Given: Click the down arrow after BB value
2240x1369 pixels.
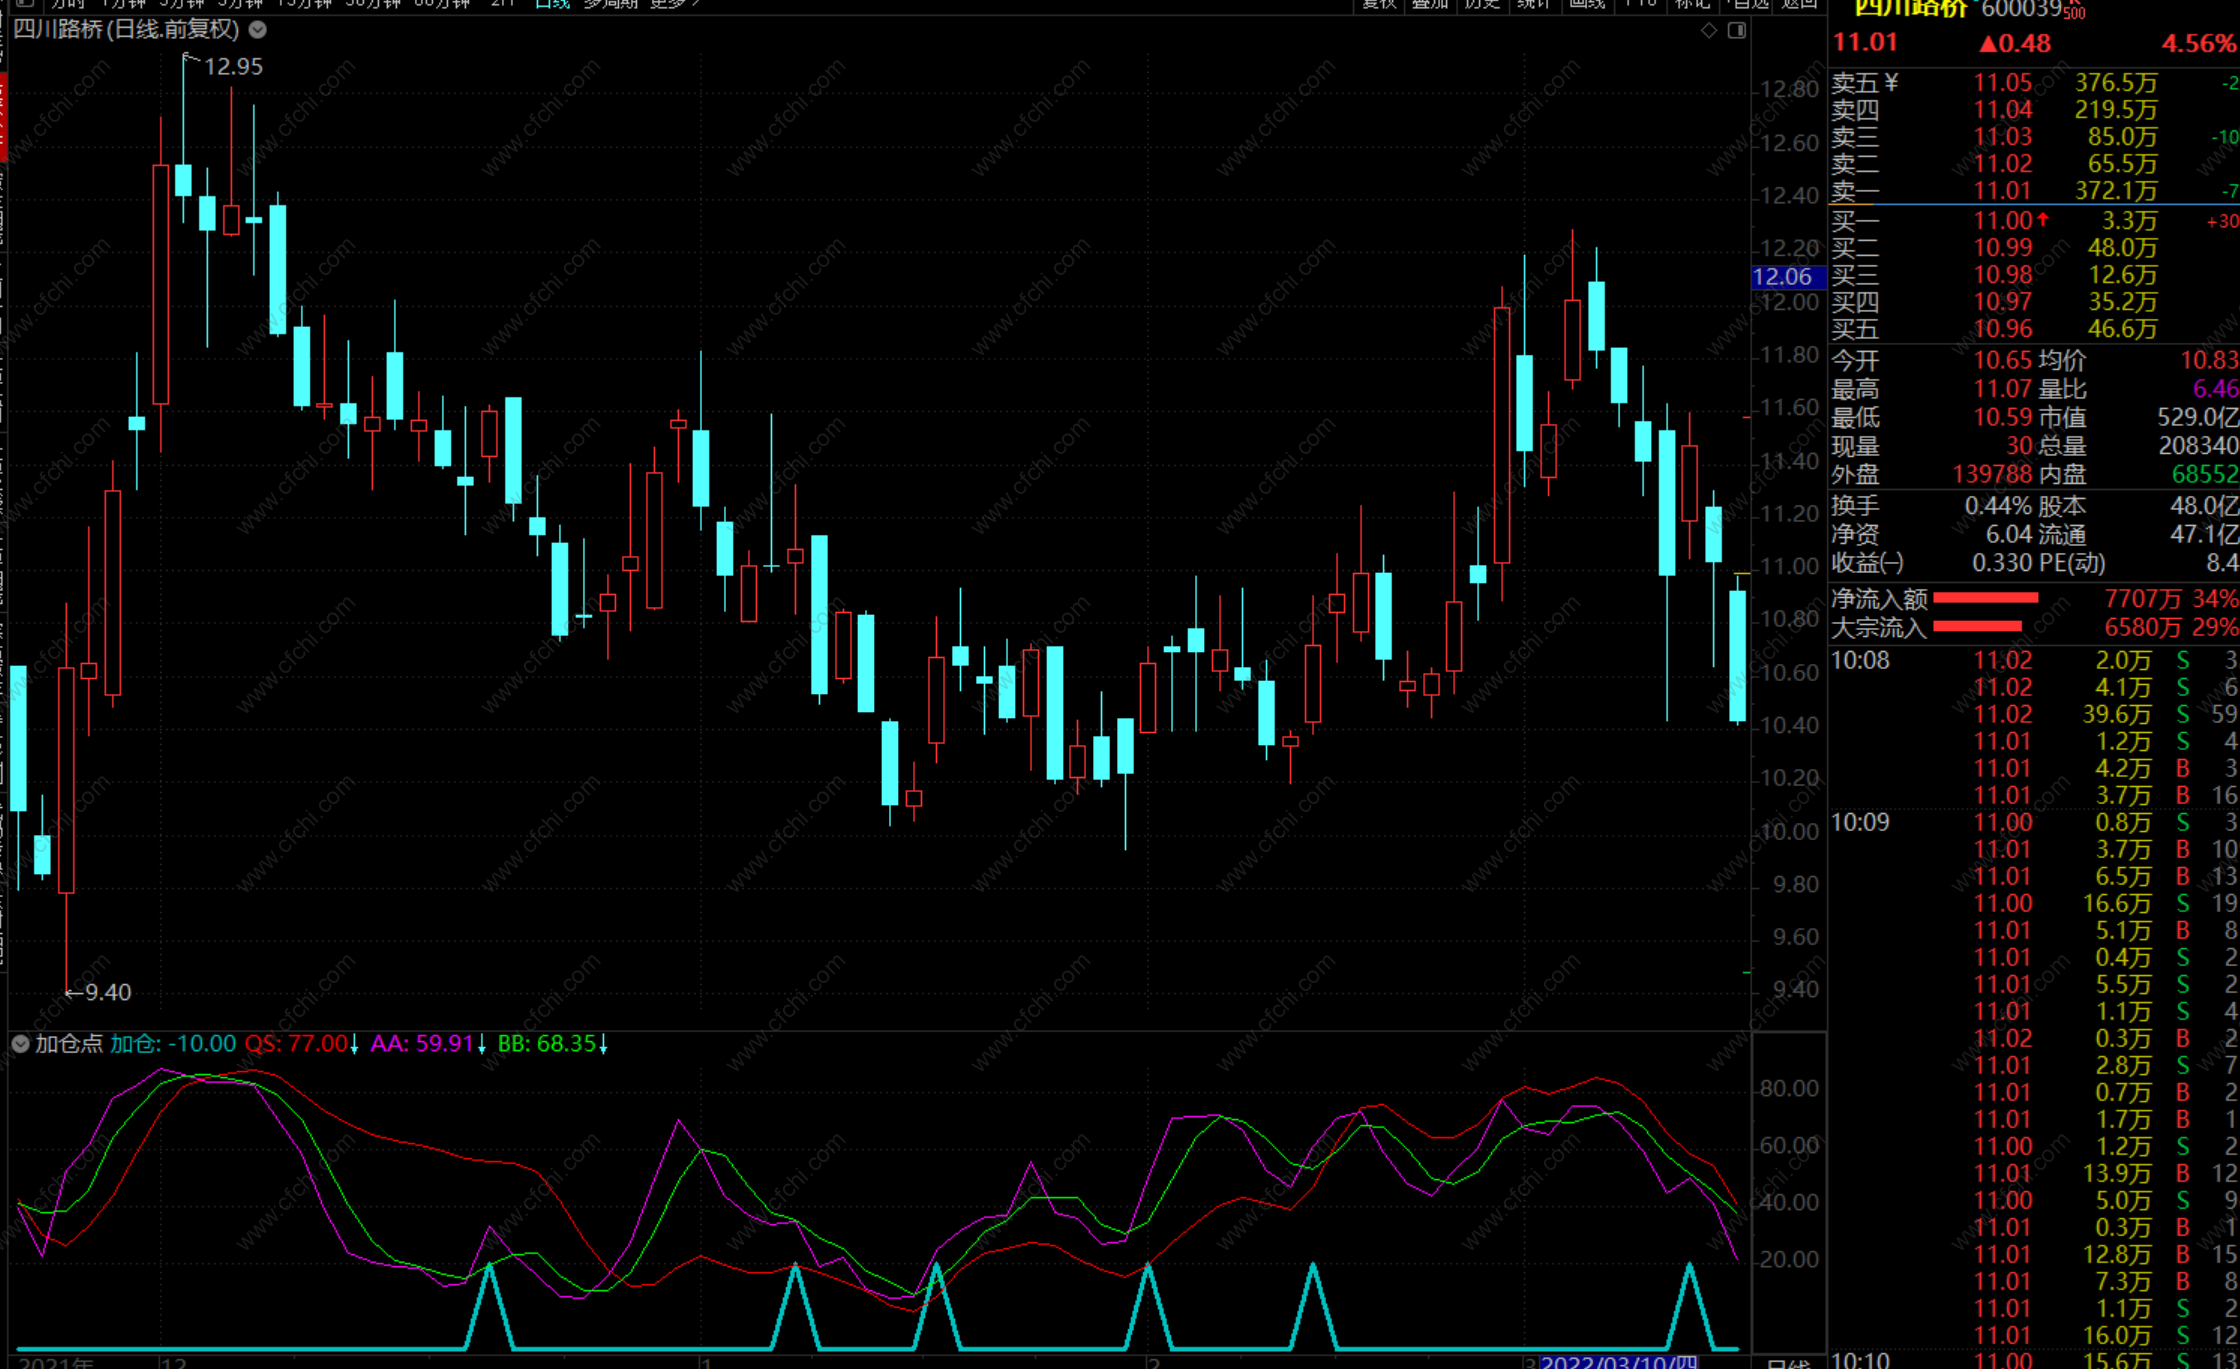Looking at the screenshot, I should click(603, 1045).
